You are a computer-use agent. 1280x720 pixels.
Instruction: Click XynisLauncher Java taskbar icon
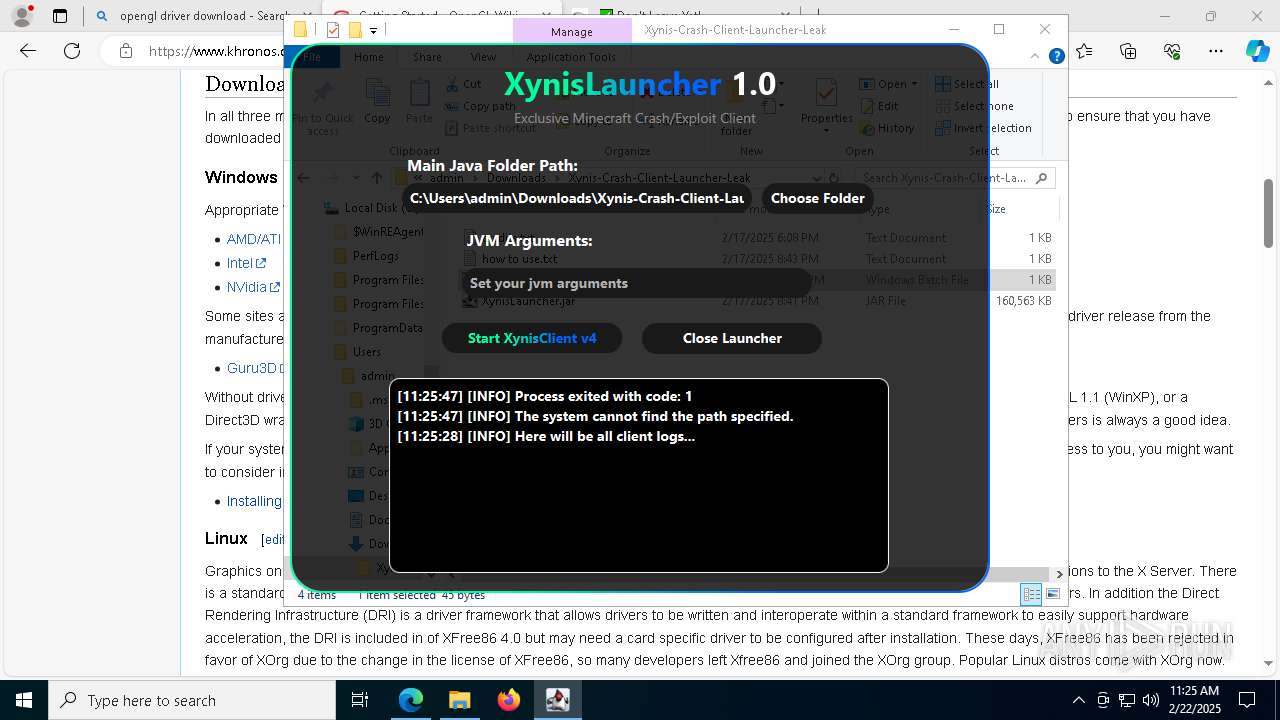[x=558, y=700]
